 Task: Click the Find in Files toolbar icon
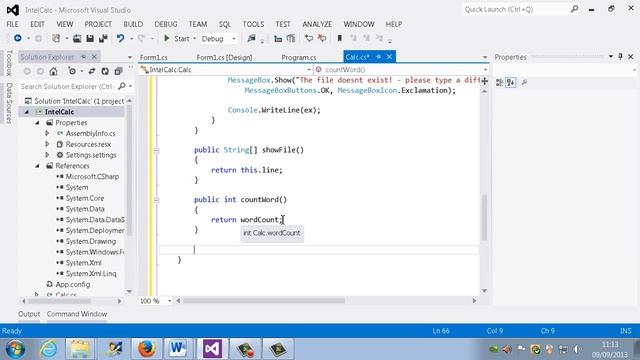pos(251,38)
